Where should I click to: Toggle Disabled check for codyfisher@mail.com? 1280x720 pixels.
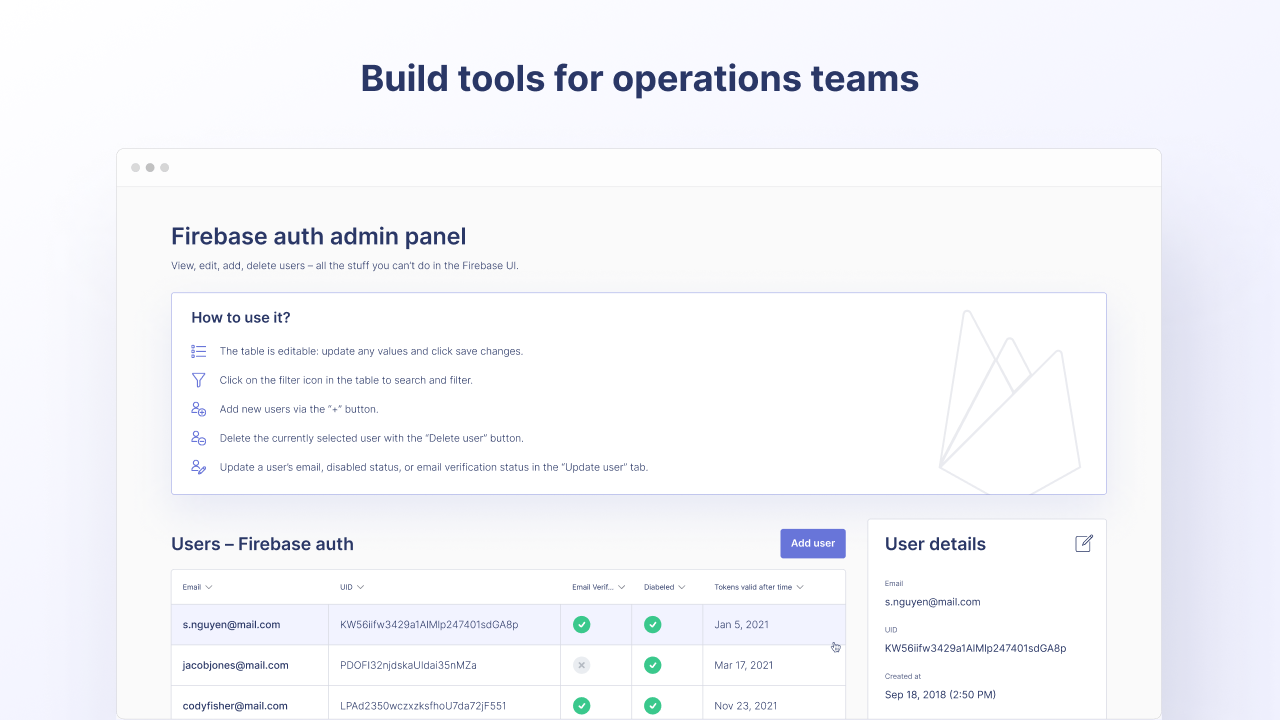(652, 705)
